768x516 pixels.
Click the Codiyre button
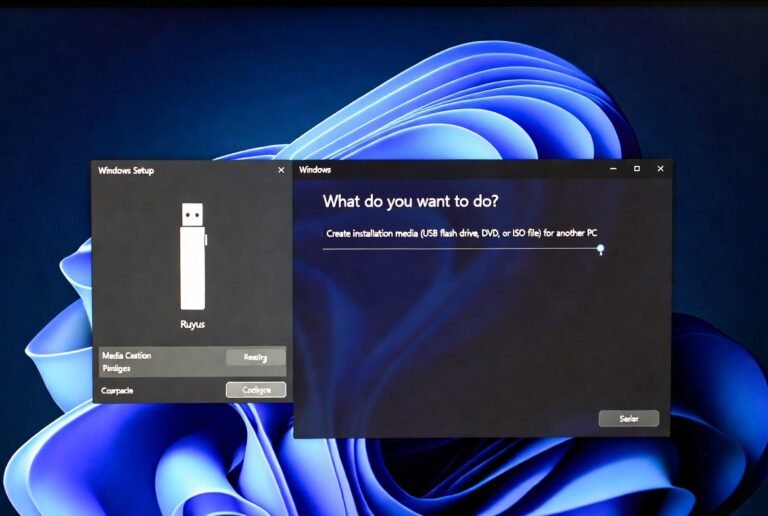tap(256, 390)
